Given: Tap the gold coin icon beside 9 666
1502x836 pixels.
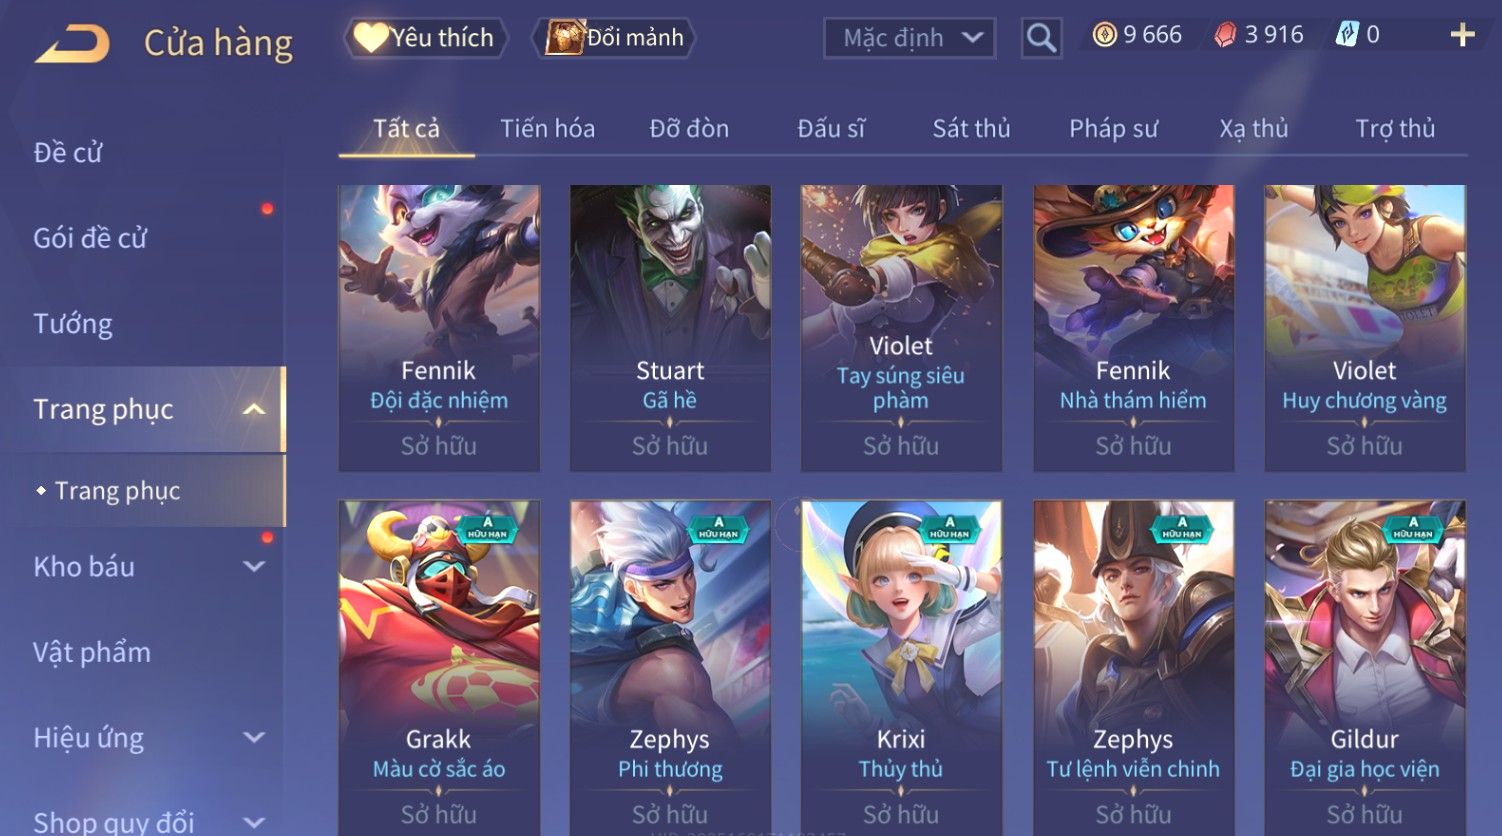Looking at the screenshot, I should (1104, 35).
